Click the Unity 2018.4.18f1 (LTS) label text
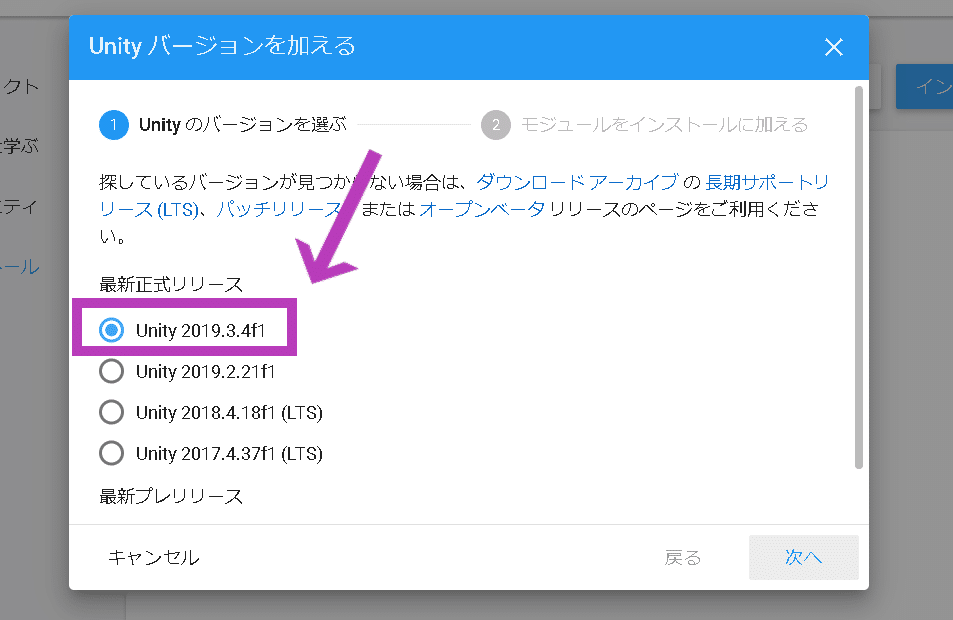Image resolution: width=953 pixels, height=620 pixels. click(229, 413)
